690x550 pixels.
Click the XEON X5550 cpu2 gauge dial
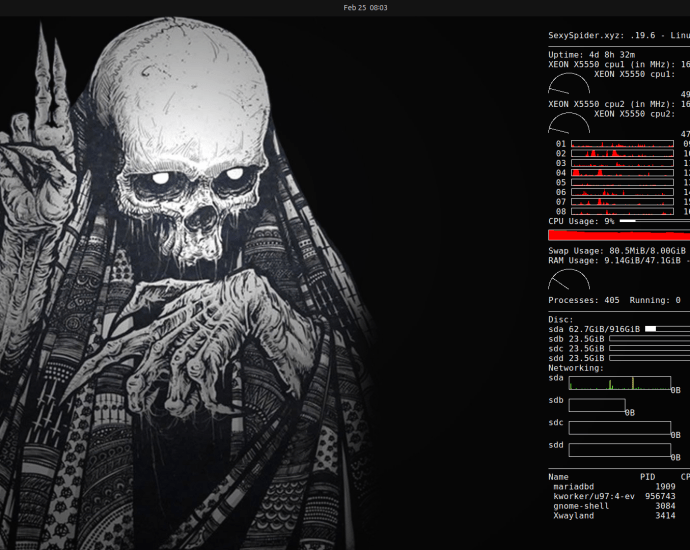pyautogui.click(x=569, y=124)
